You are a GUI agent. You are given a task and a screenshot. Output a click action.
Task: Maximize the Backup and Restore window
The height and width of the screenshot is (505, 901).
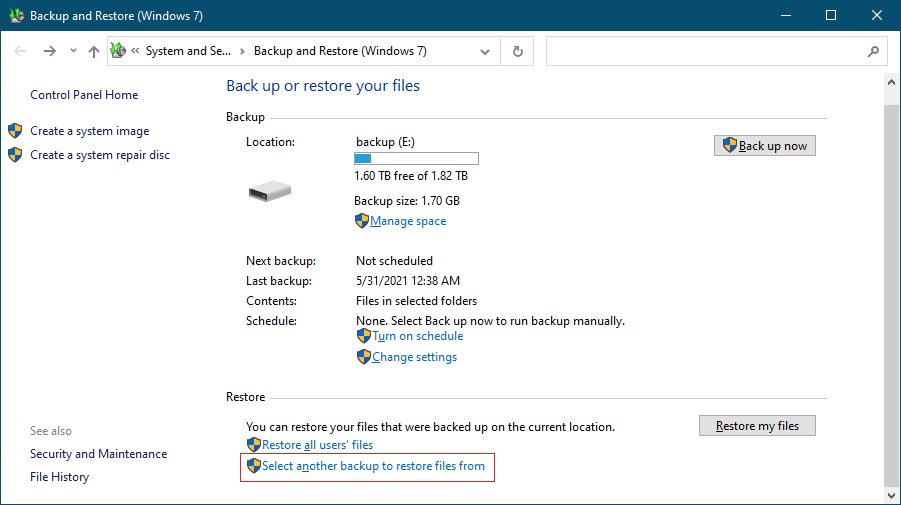click(x=831, y=16)
